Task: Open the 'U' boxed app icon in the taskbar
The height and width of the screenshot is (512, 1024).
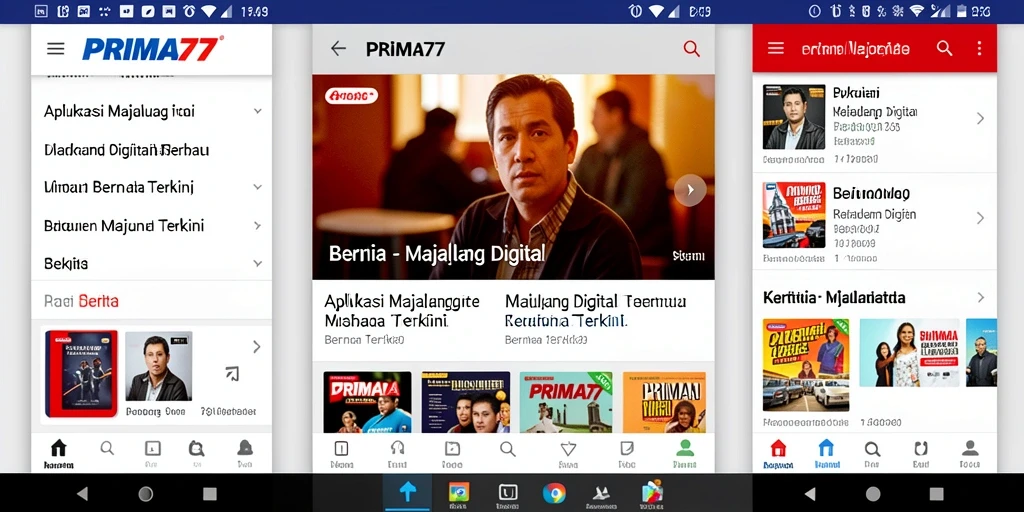Action: pos(507,494)
